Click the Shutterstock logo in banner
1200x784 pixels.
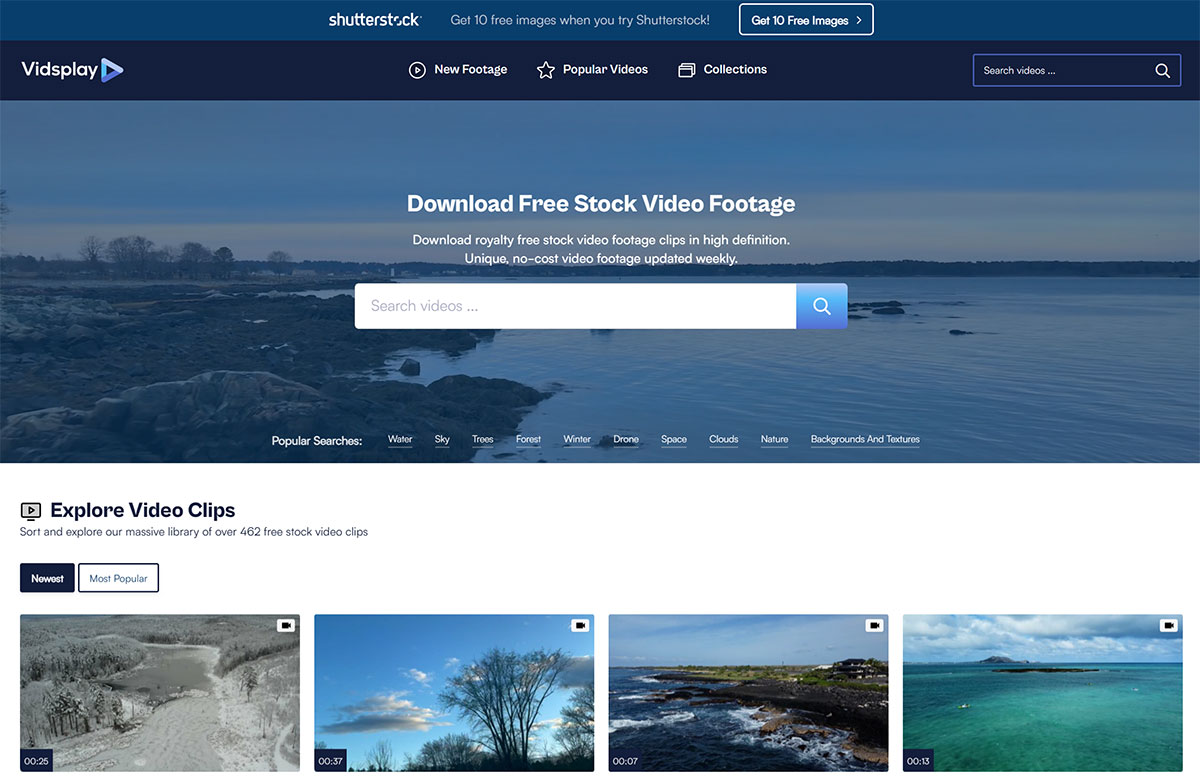[375, 20]
